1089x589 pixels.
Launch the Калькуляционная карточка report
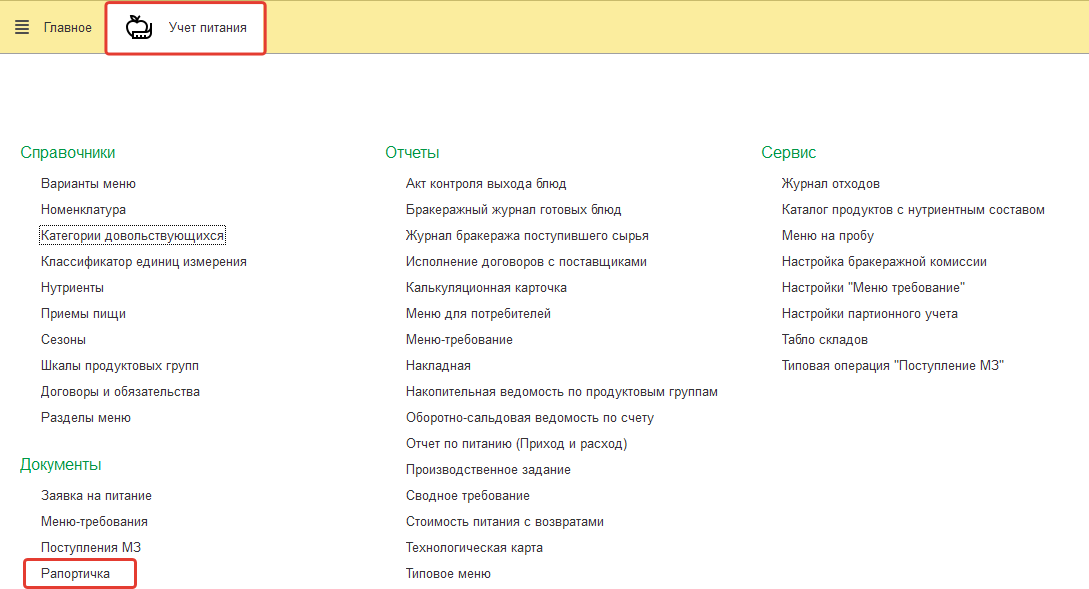point(486,288)
